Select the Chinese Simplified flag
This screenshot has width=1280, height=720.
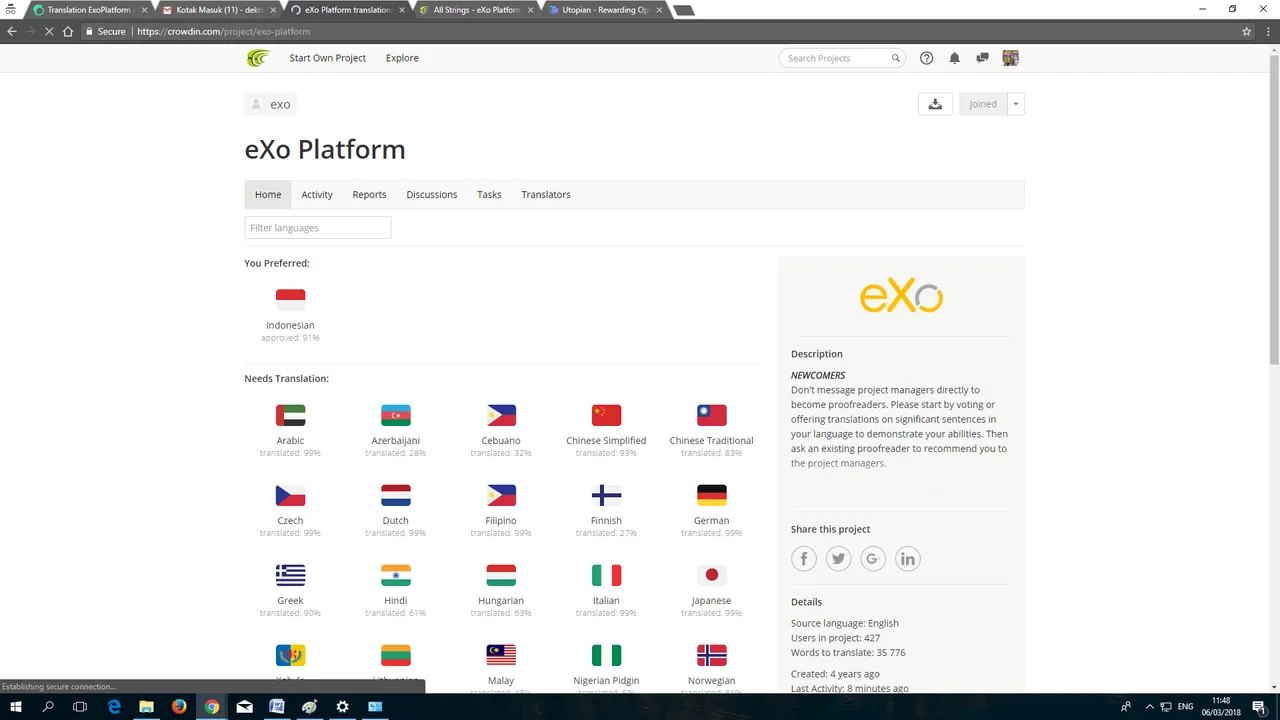click(x=606, y=415)
